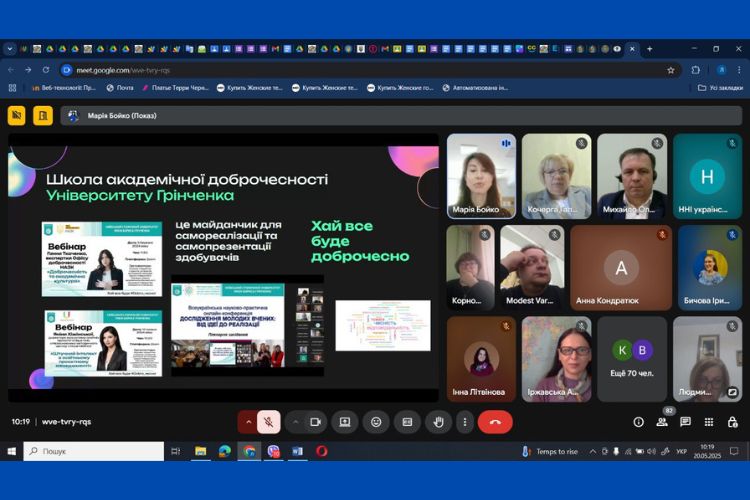The width and height of the screenshot is (750, 500).
Task: Switch the УКР keyboard language
Action: (x=682, y=451)
